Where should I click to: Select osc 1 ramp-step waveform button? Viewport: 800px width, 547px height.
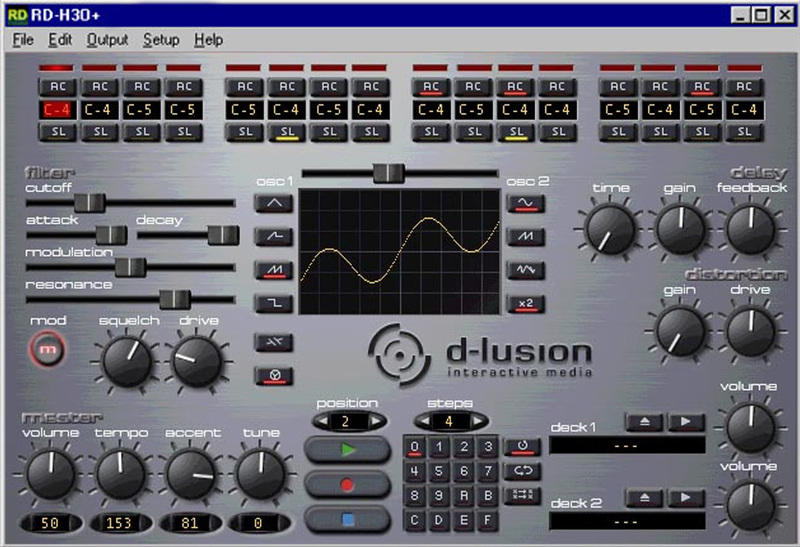click(x=274, y=237)
